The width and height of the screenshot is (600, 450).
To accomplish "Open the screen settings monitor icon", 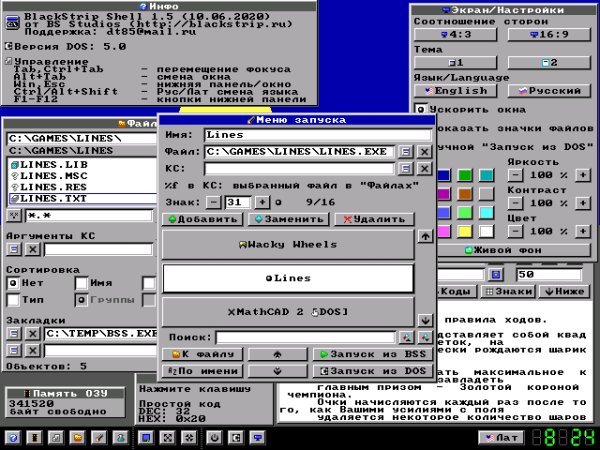I will point(258,438).
